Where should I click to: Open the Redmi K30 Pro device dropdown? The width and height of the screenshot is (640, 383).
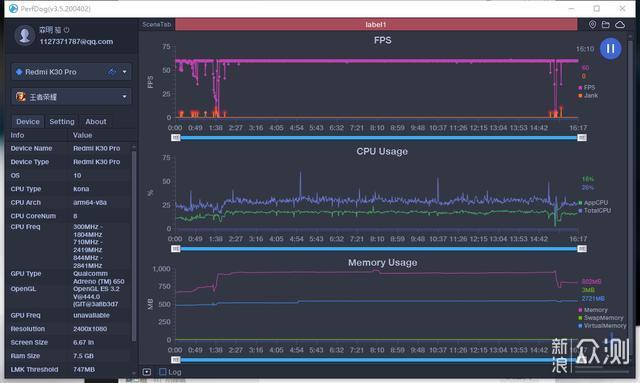point(124,72)
